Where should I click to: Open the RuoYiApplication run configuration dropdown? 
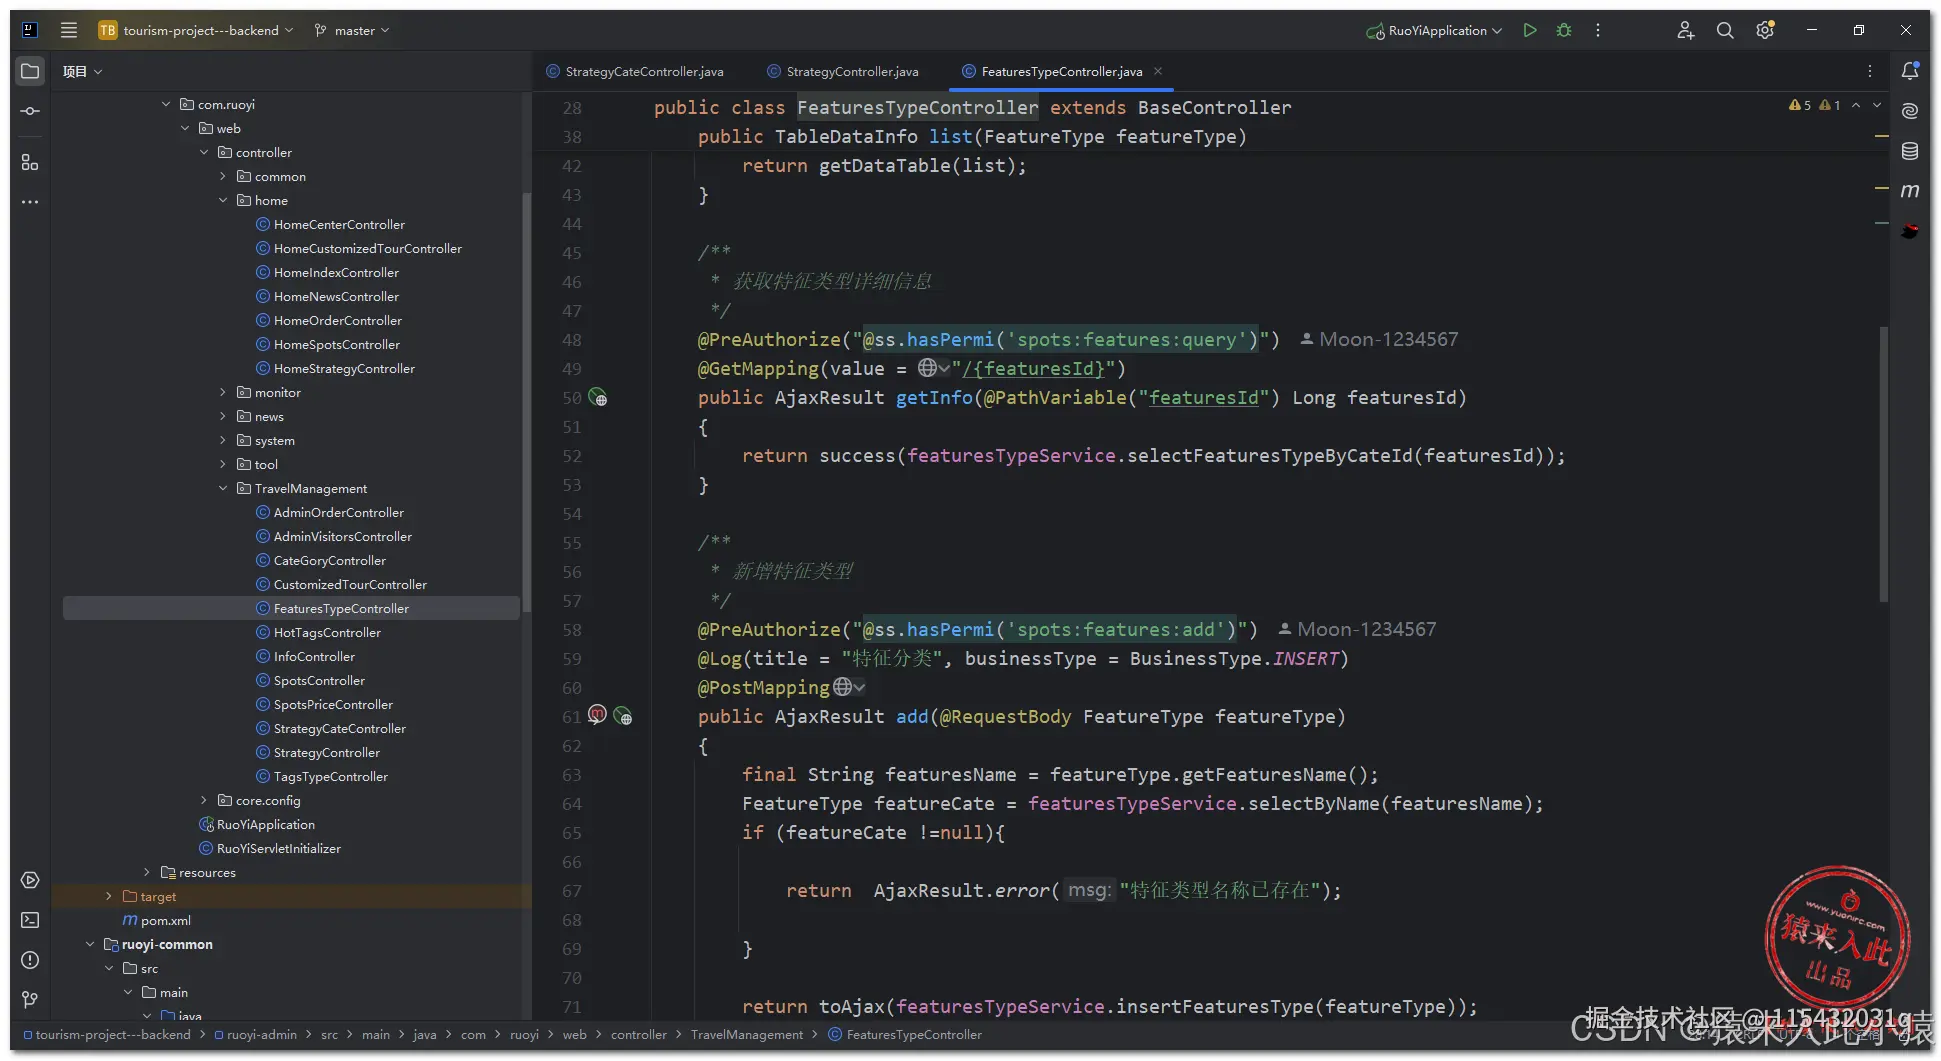click(1435, 30)
